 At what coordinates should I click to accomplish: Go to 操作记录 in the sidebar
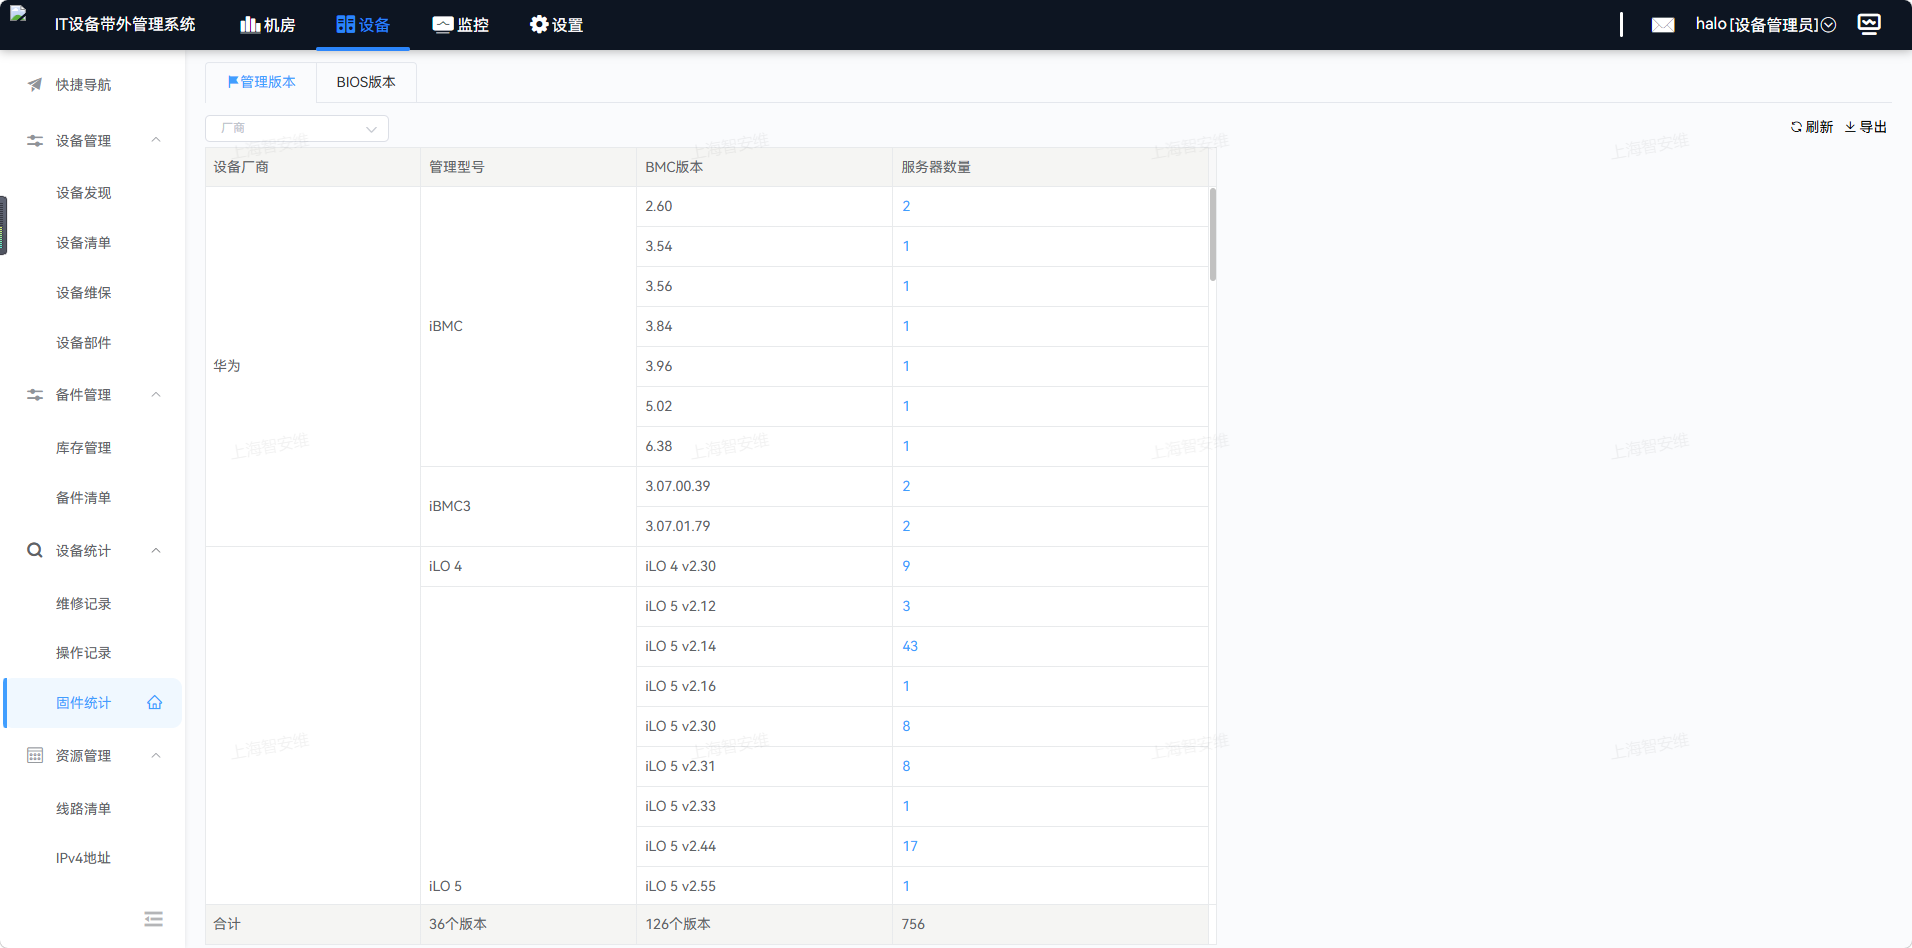pos(84,653)
